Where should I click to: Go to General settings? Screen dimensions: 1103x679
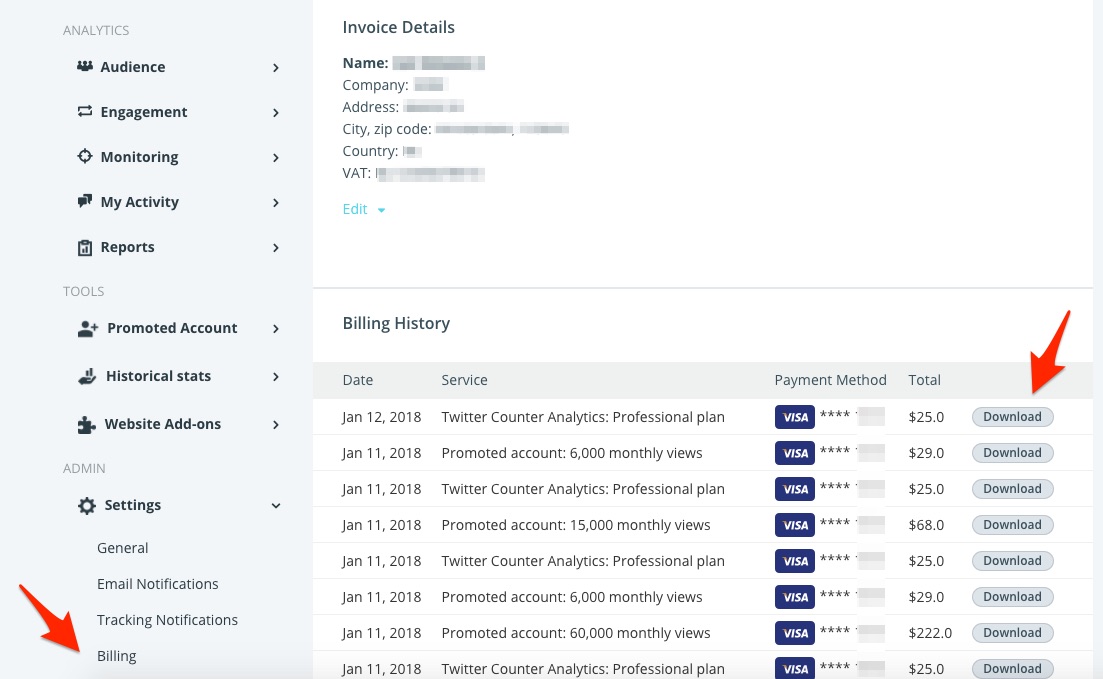122,548
